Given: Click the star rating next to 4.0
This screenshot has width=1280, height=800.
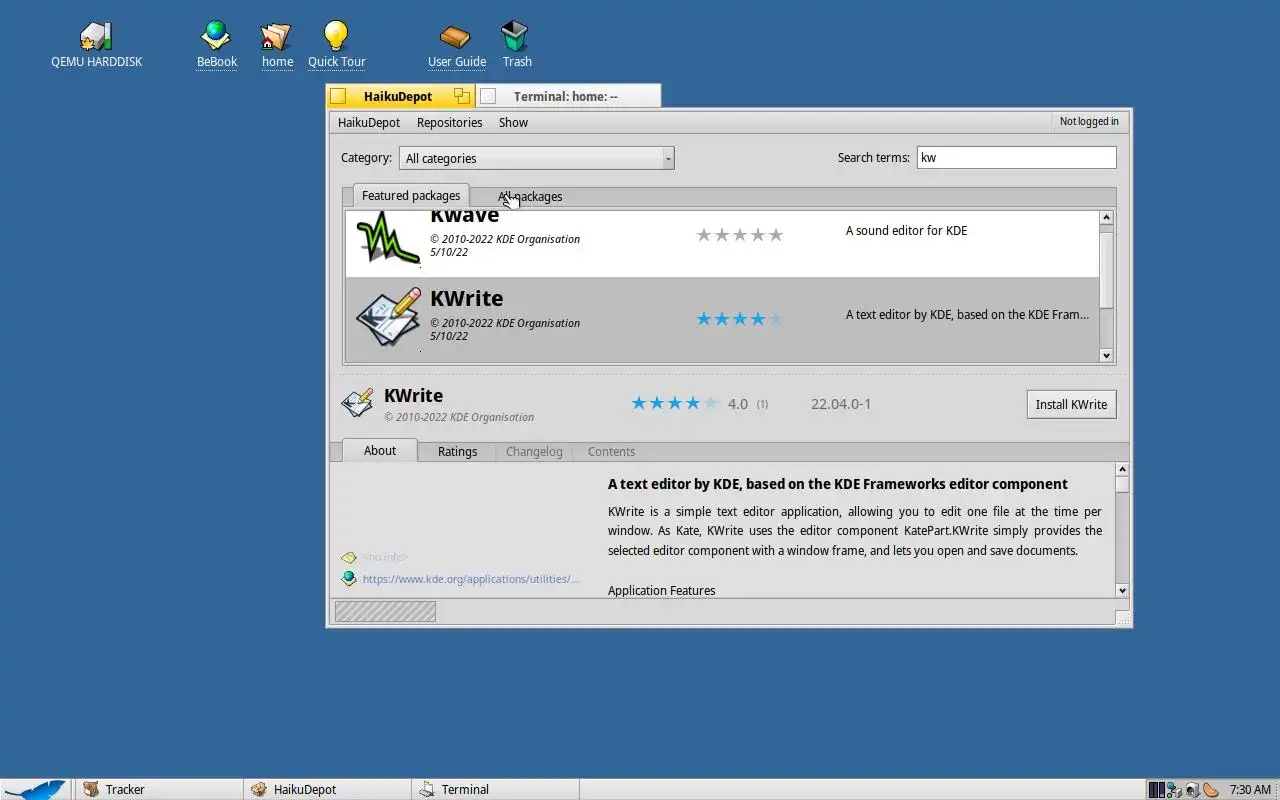Looking at the screenshot, I should tap(675, 403).
